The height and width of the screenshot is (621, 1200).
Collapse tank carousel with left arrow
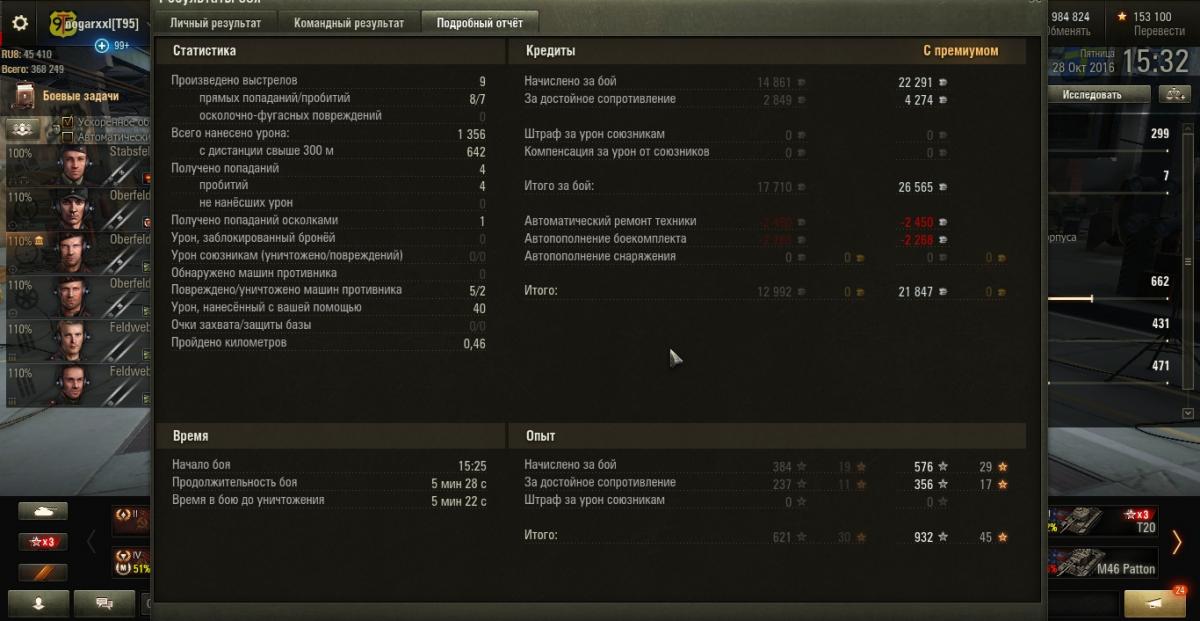91,543
